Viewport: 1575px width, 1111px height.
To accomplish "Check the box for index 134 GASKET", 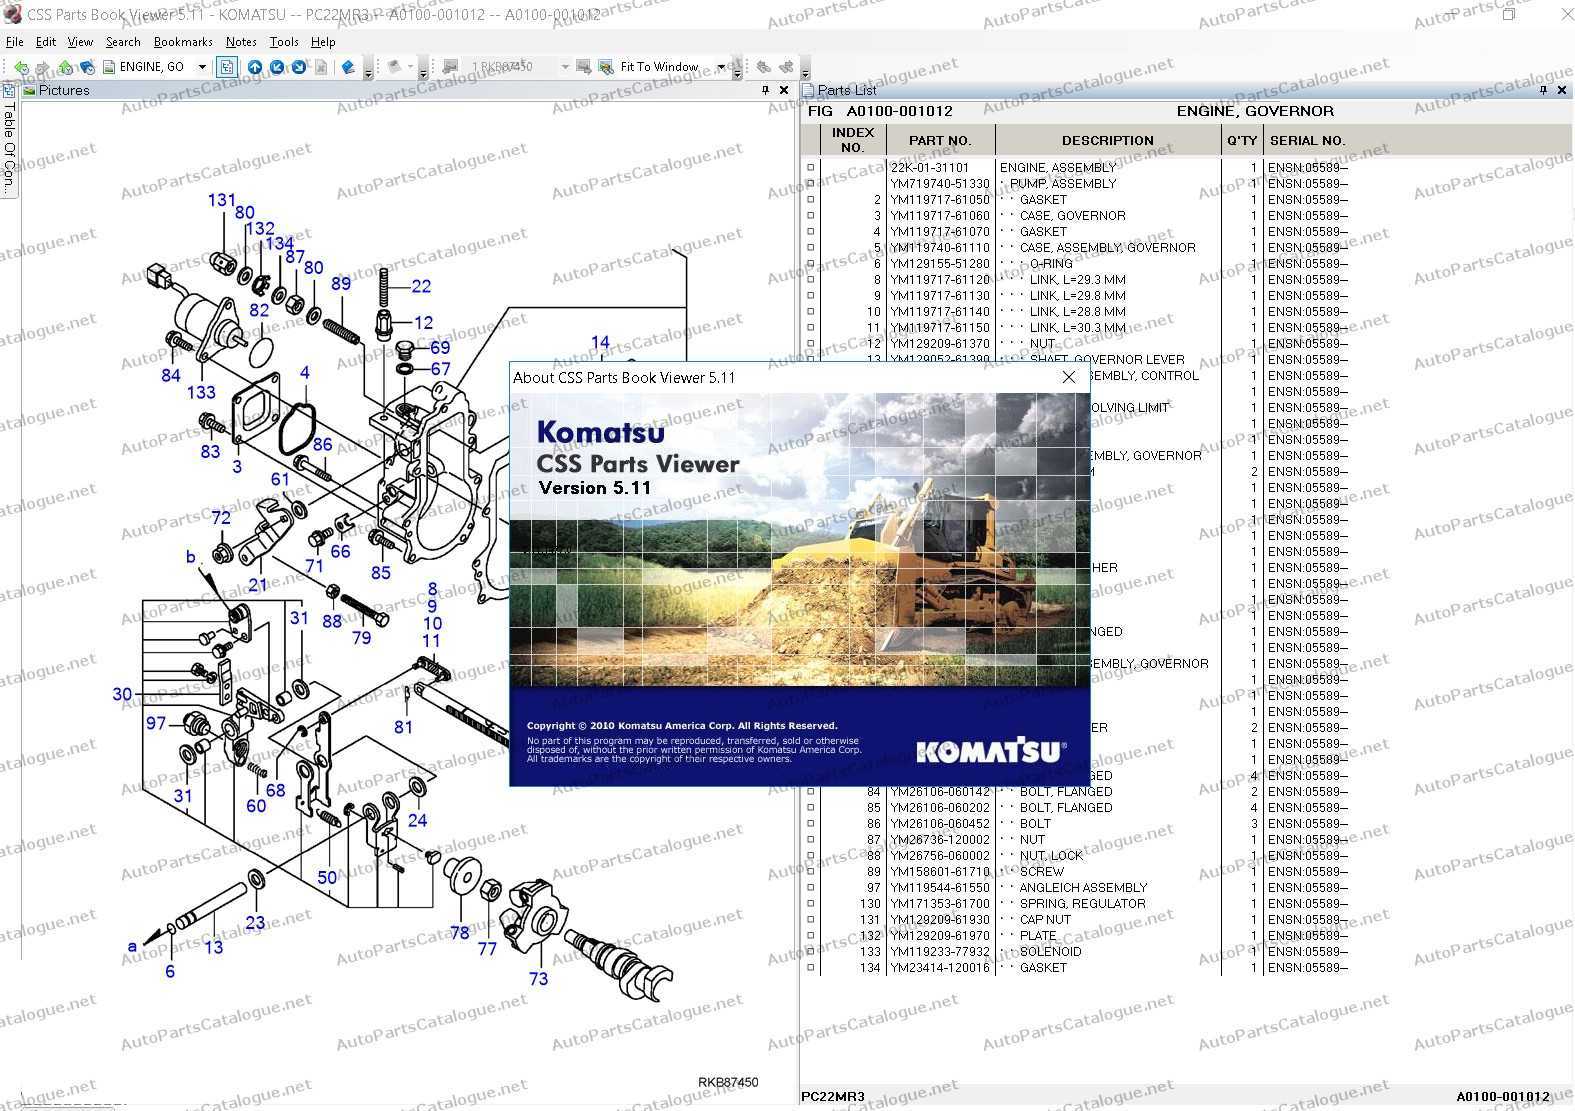I will point(810,968).
